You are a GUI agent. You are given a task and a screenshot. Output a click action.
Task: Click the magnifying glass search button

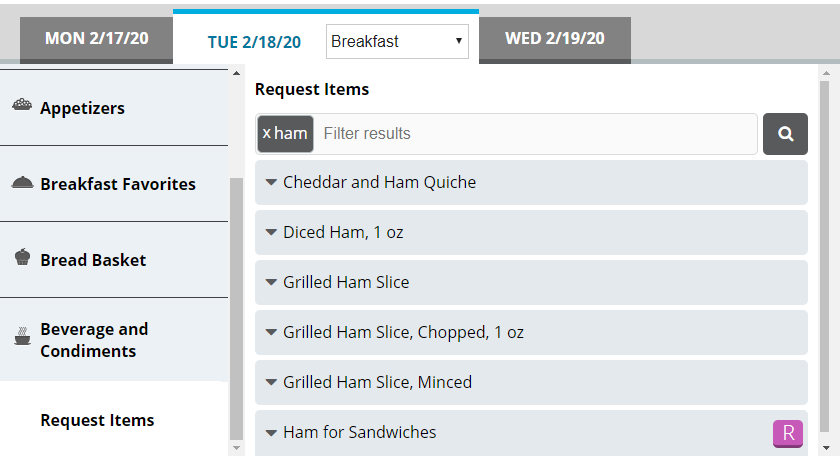tap(785, 134)
